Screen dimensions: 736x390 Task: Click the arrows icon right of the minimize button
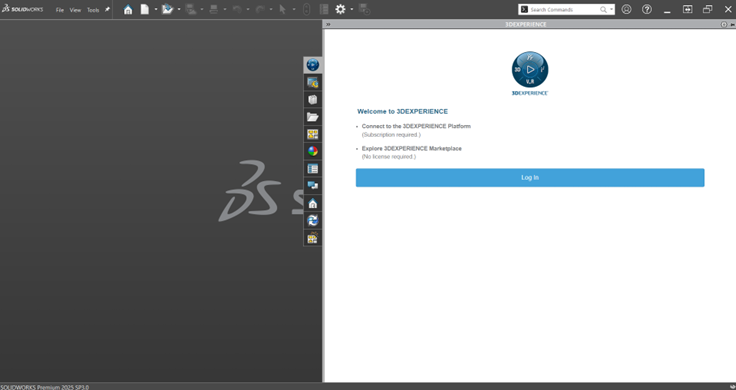[x=687, y=9]
